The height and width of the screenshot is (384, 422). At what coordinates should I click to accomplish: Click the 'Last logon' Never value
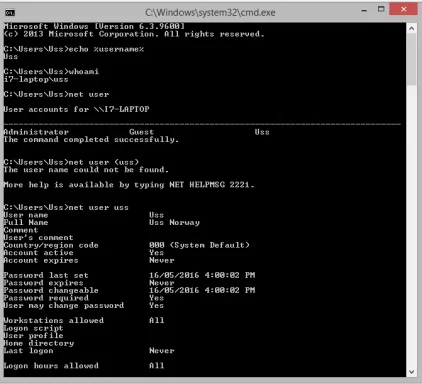[x=162, y=351]
